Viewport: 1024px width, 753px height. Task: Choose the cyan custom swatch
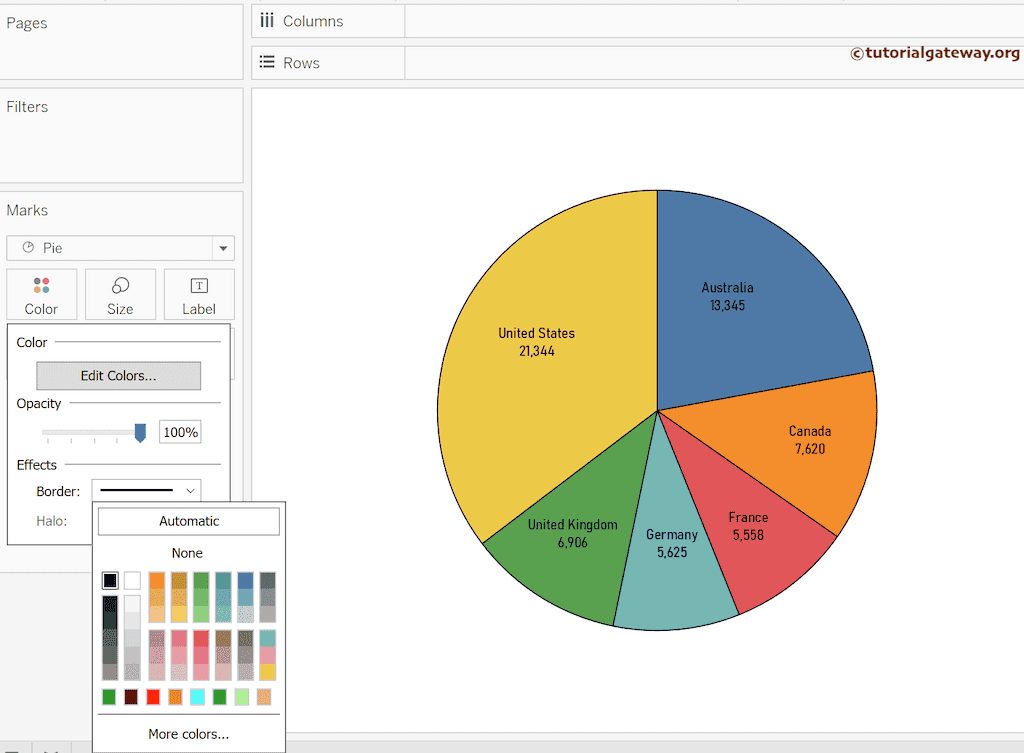pyautogui.click(x=197, y=697)
